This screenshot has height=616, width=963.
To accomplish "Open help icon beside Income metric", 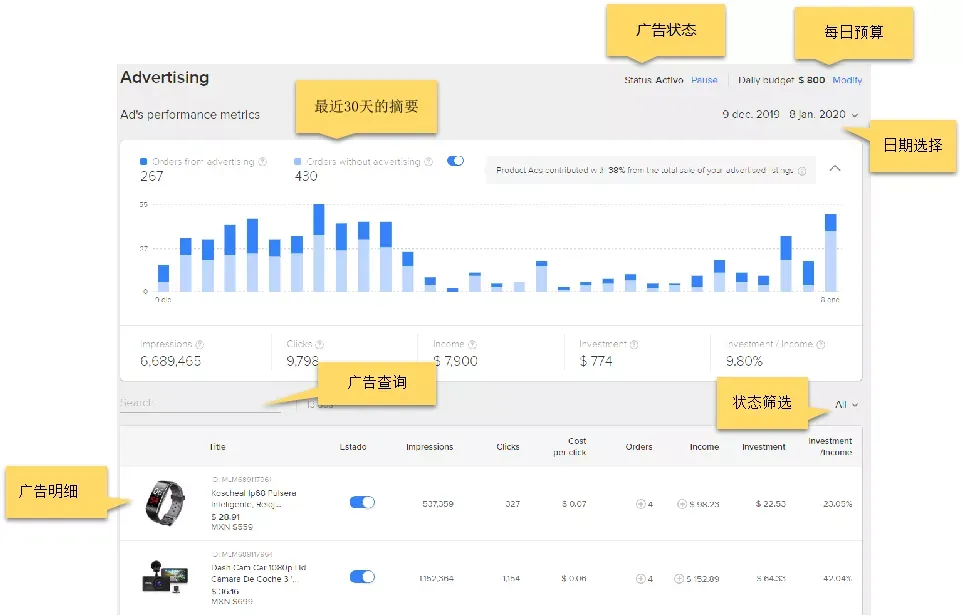I will coord(472,345).
